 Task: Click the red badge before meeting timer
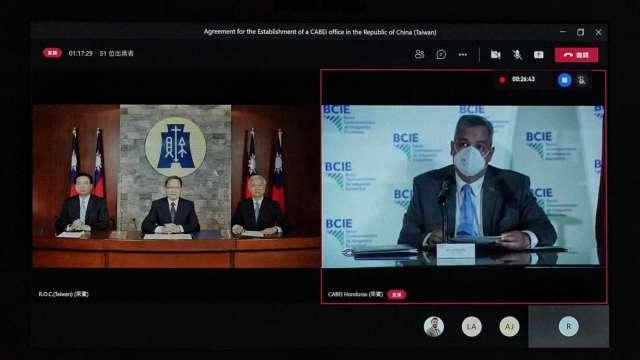[x=53, y=53]
